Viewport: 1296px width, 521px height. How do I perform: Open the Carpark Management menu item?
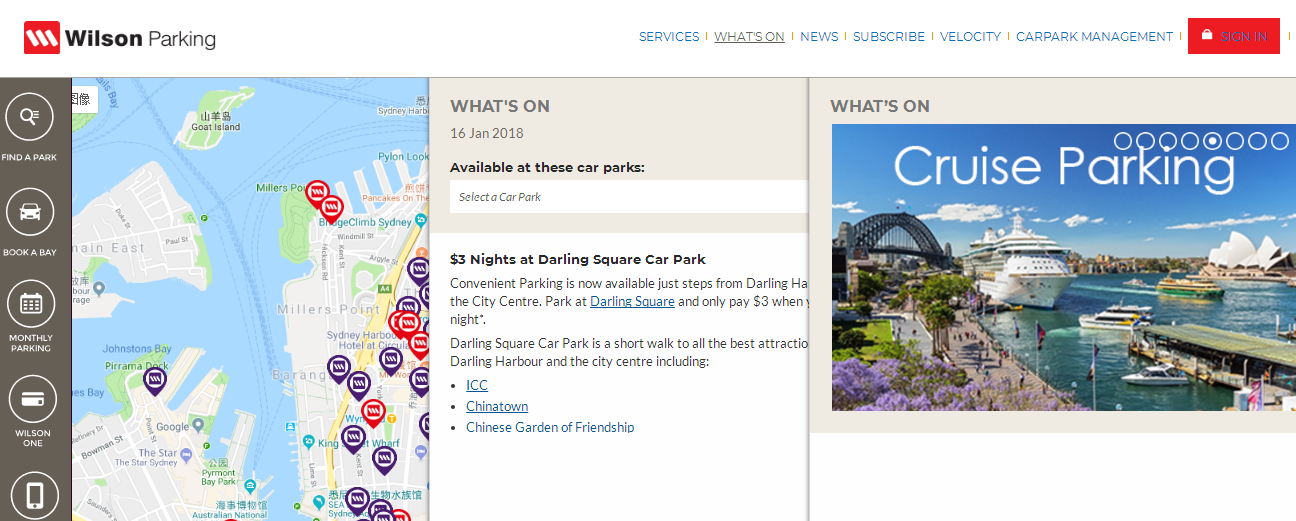click(x=1094, y=36)
